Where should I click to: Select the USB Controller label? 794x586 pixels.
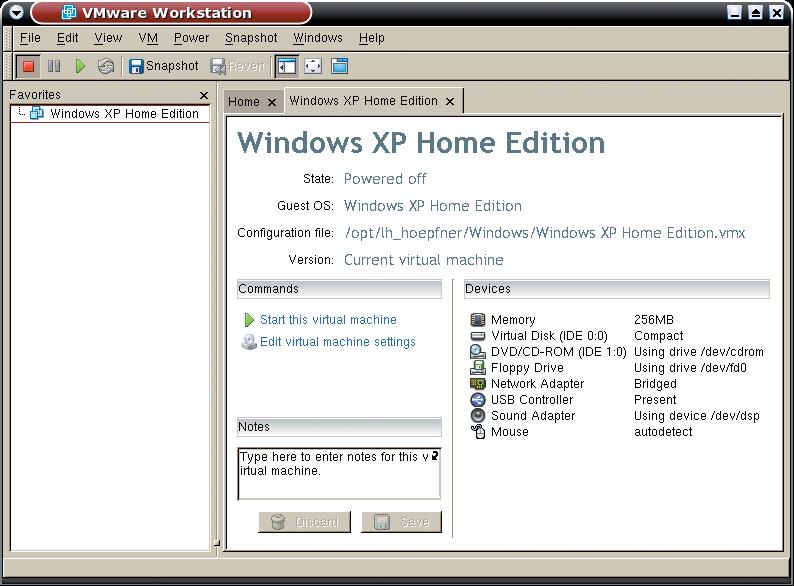pyautogui.click(x=532, y=400)
